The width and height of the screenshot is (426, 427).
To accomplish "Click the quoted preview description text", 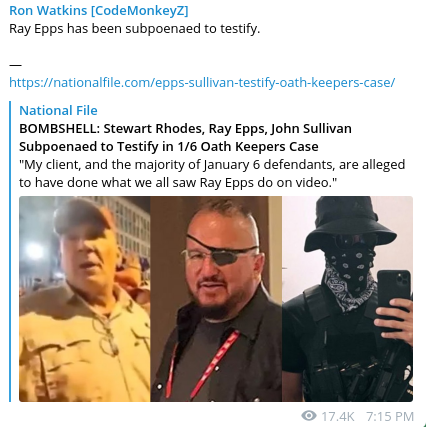I will coord(212,173).
